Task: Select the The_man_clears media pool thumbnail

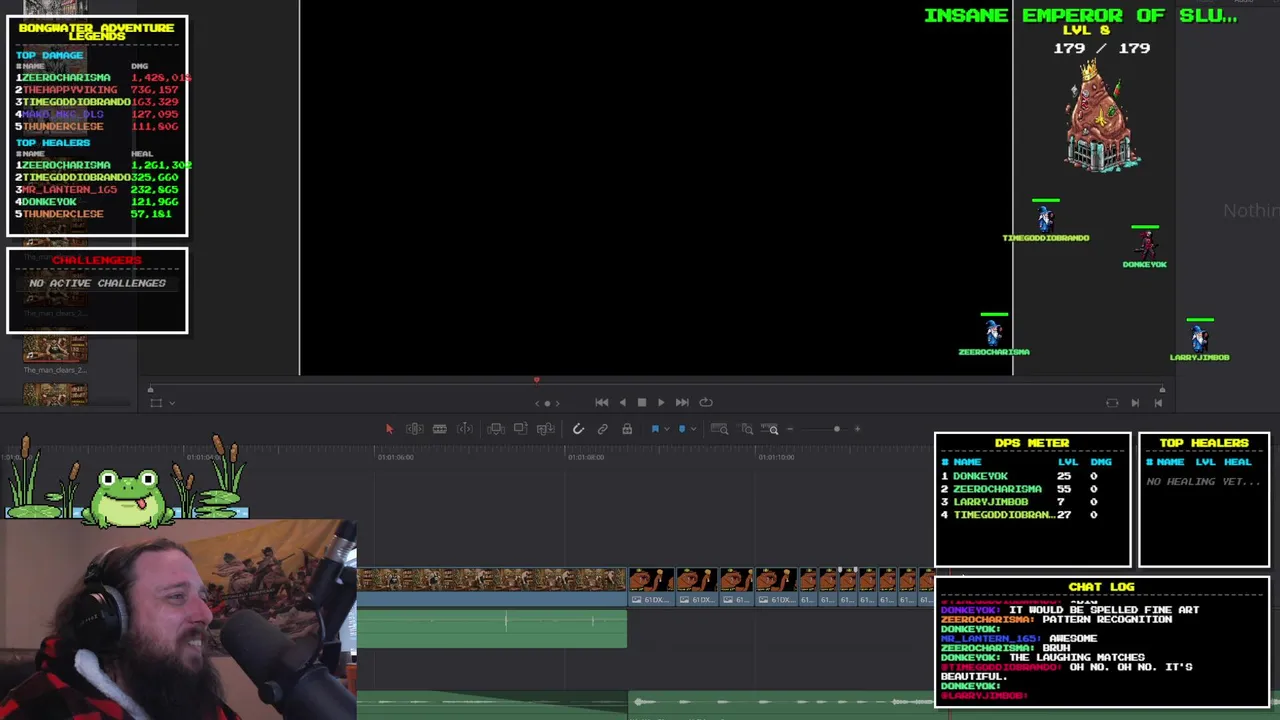Action: 55,348
